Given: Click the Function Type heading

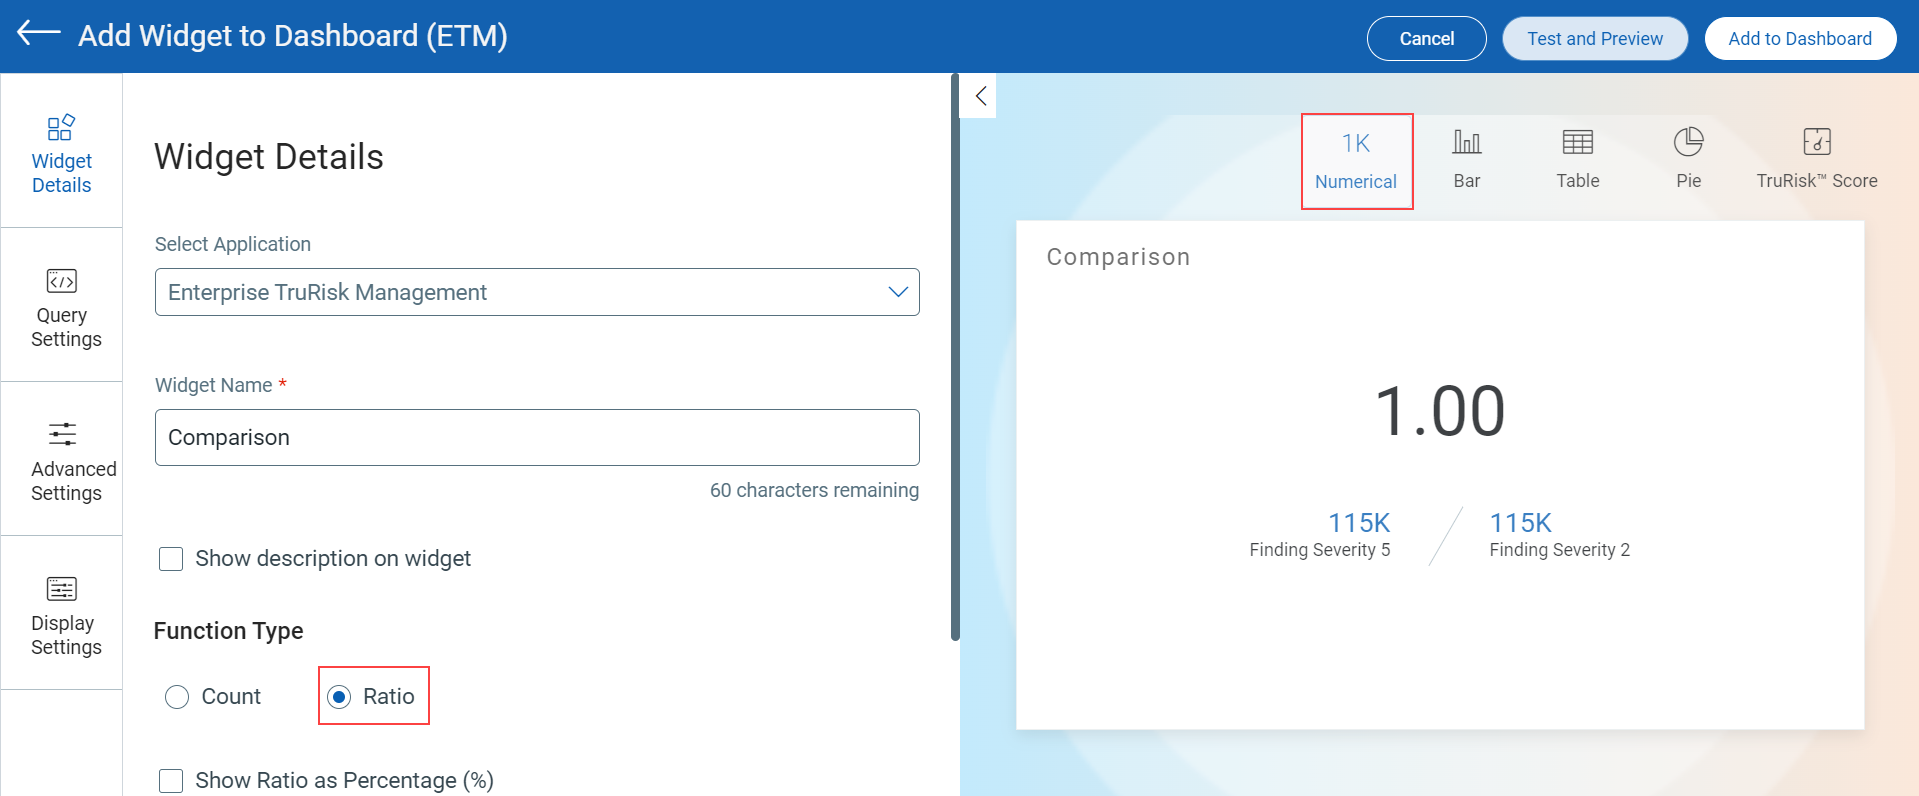Looking at the screenshot, I should [x=228, y=631].
